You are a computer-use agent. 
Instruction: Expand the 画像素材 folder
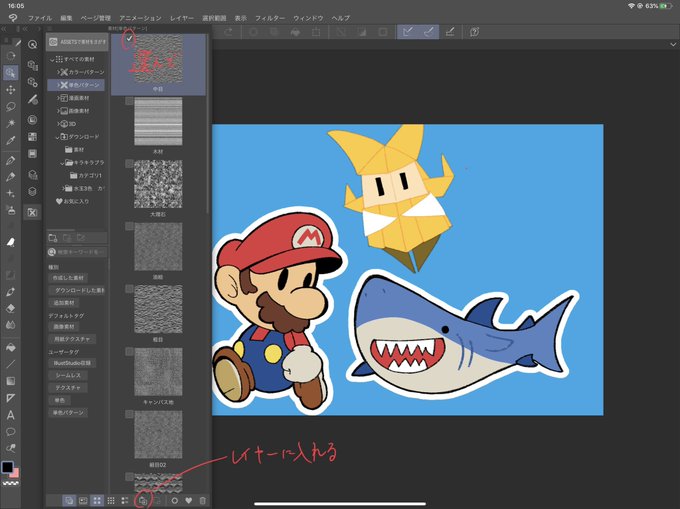pos(58,111)
